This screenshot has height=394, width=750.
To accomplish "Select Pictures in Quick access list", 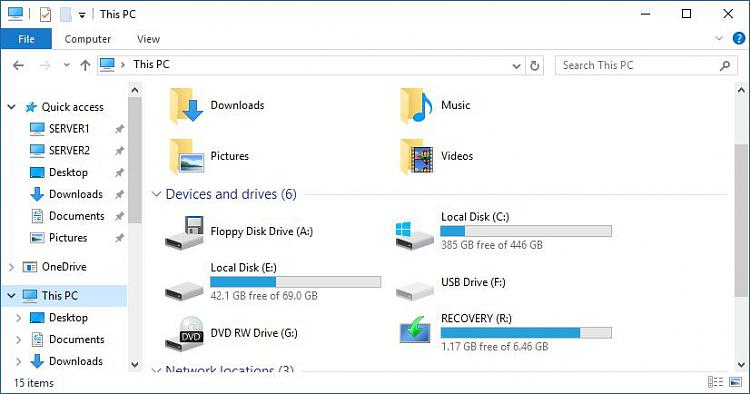I will tap(68, 238).
